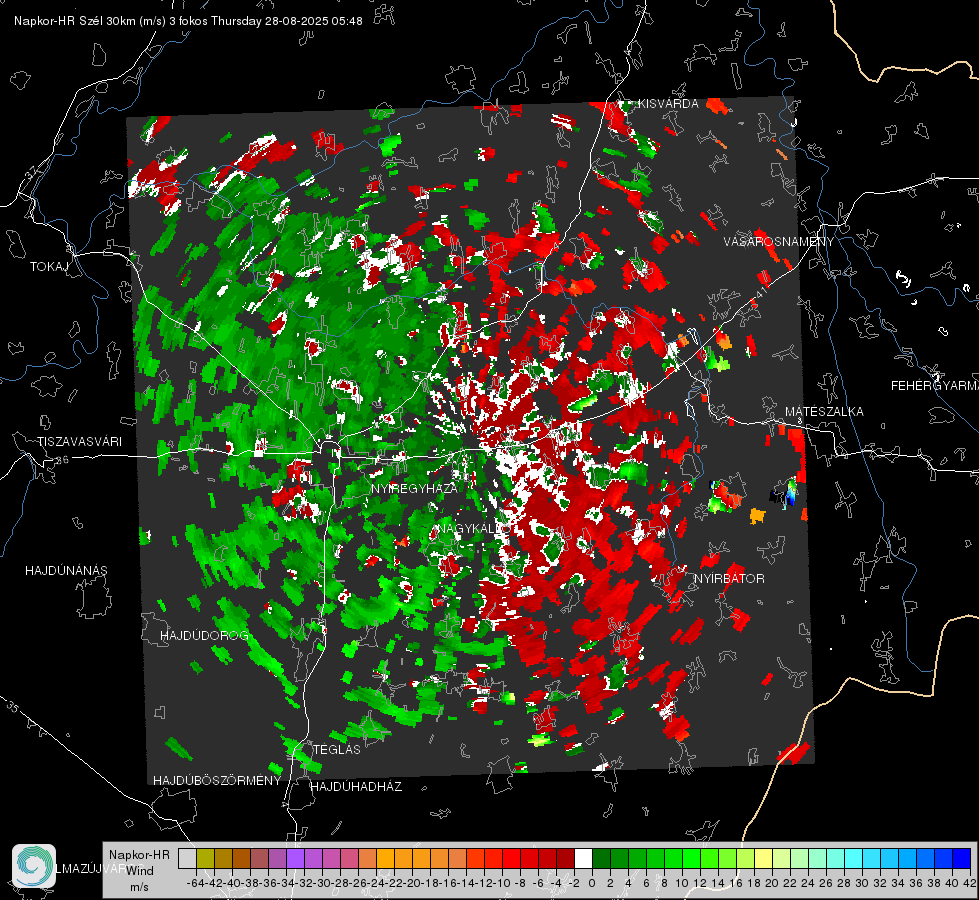Click the 42 value at legend end
979x900 pixels.
click(x=970, y=883)
